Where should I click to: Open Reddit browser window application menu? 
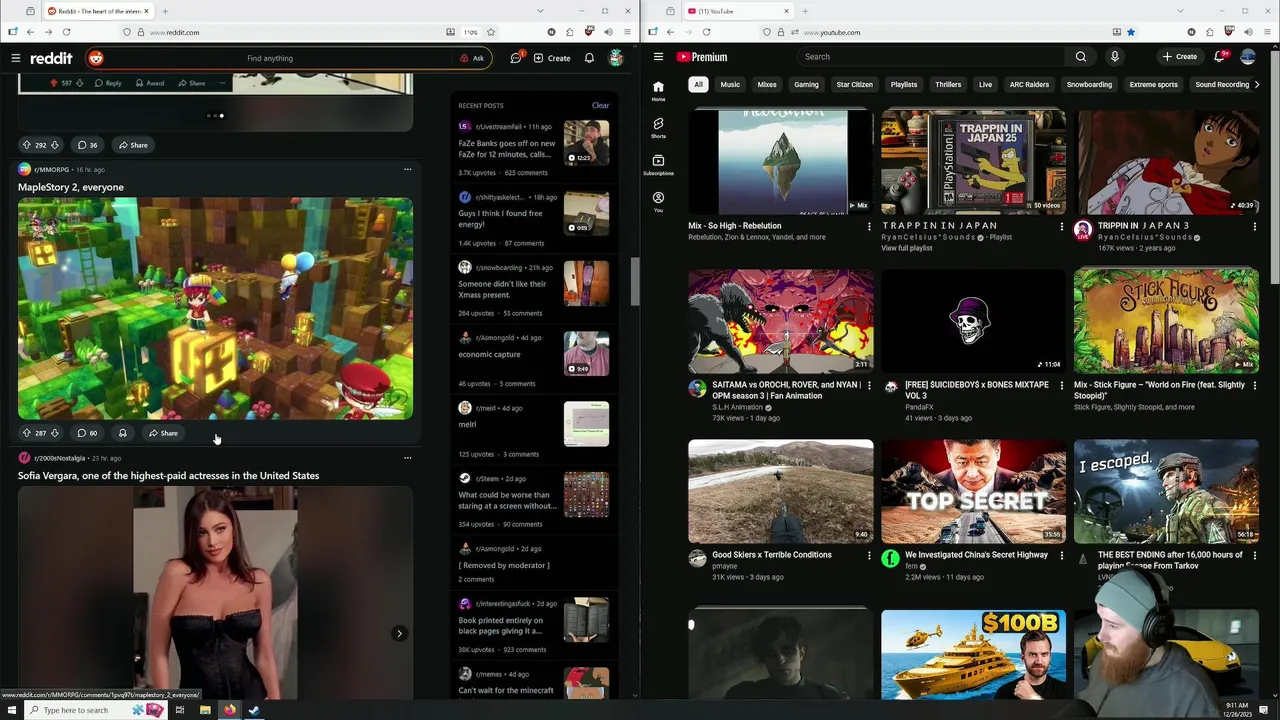(626, 32)
